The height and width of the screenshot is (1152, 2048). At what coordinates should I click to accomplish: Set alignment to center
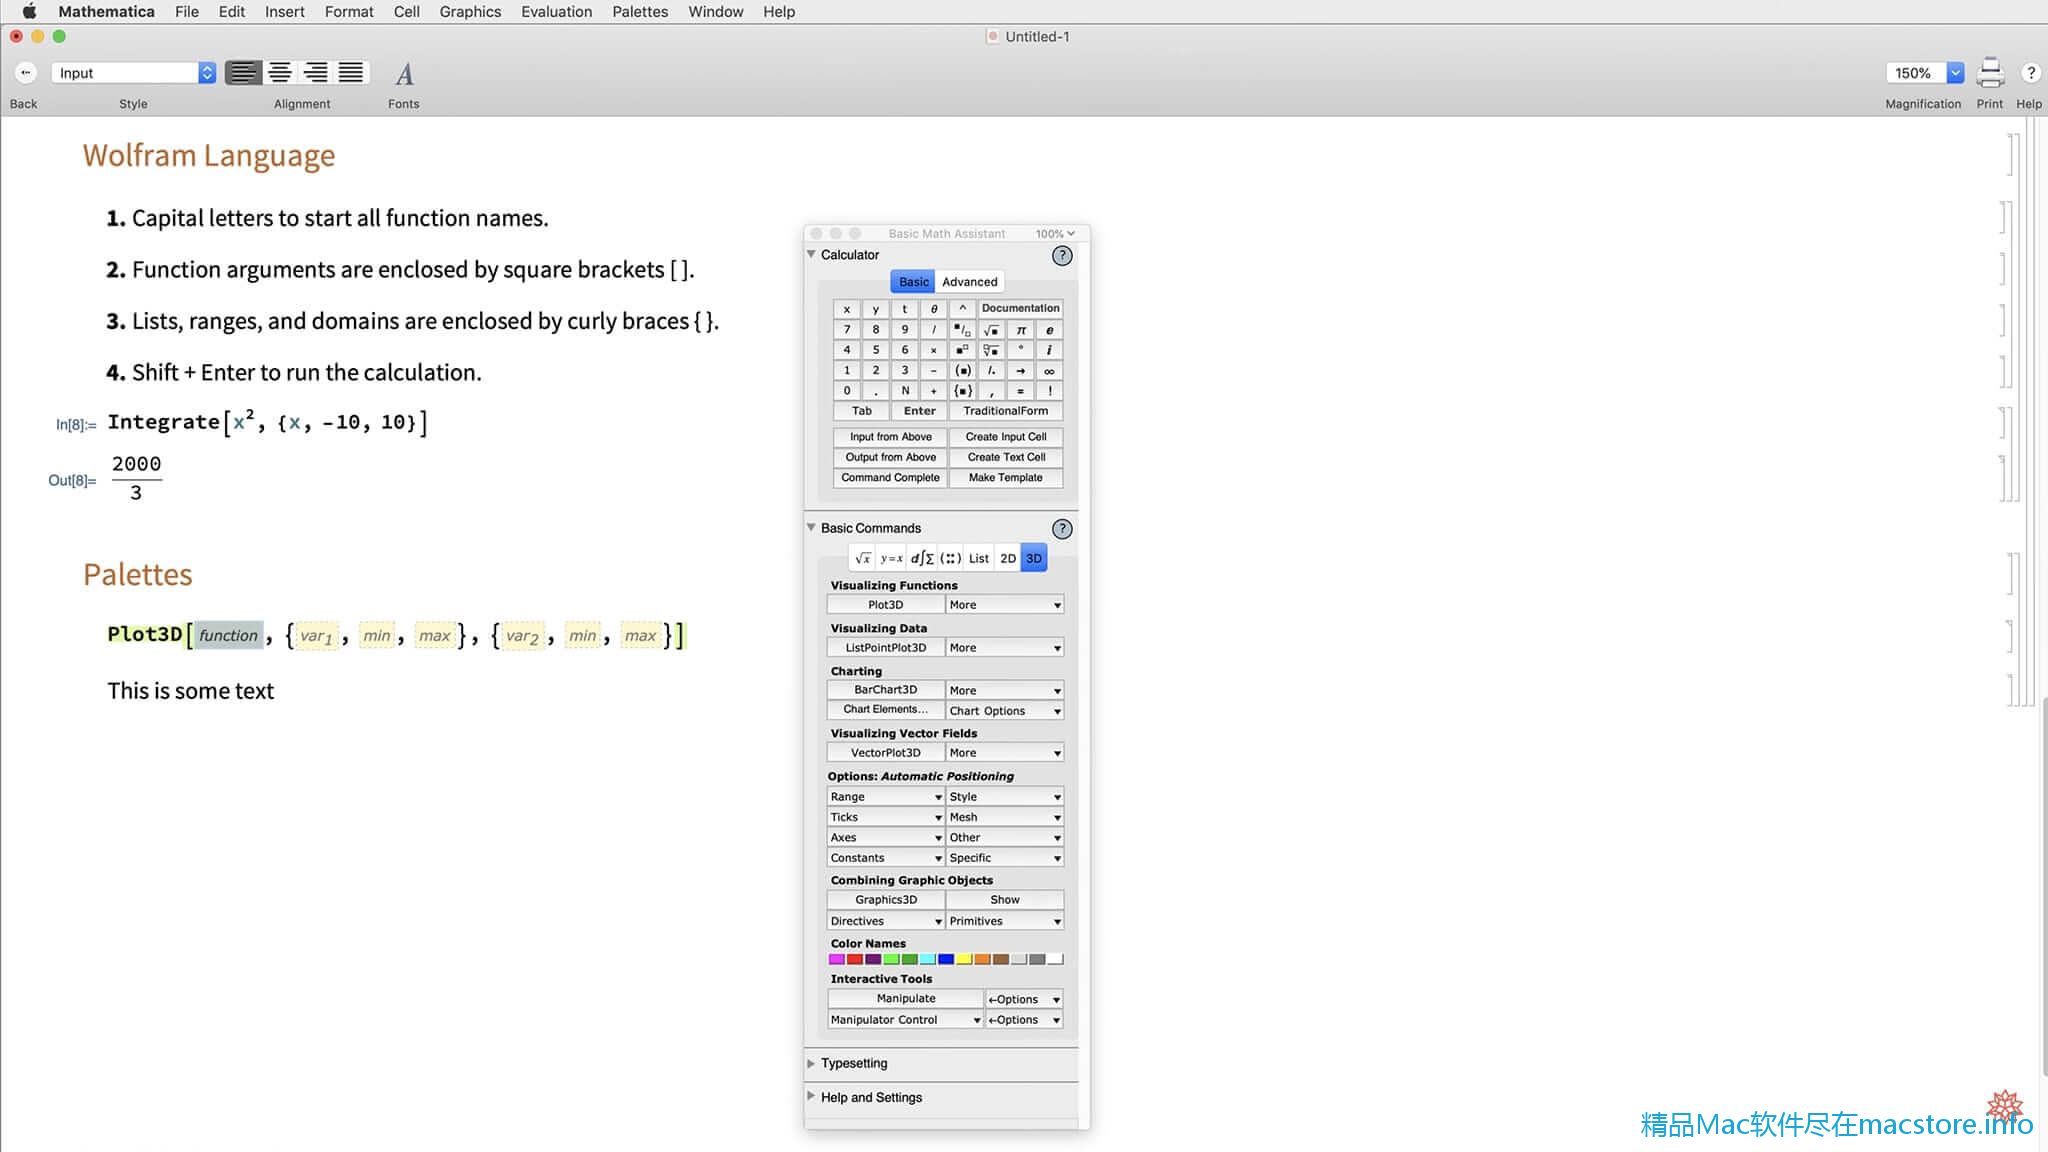pos(280,73)
